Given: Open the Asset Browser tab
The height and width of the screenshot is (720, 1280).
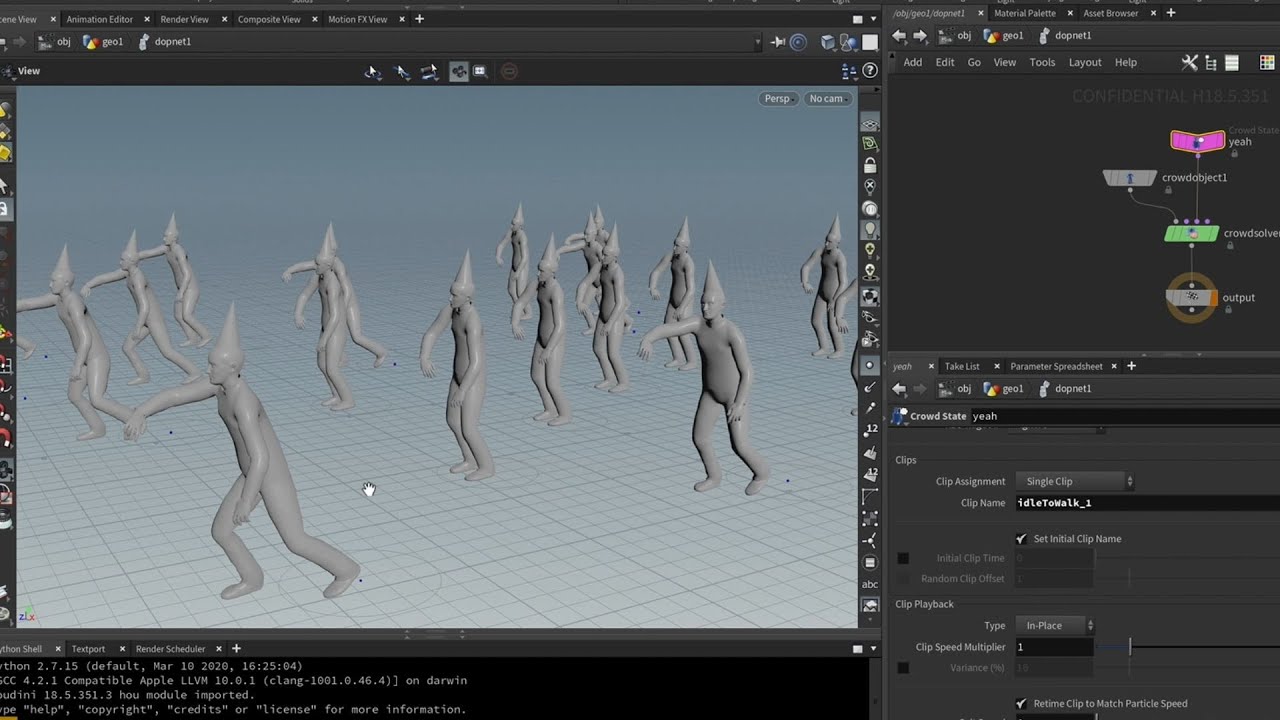Looking at the screenshot, I should 1111,13.
